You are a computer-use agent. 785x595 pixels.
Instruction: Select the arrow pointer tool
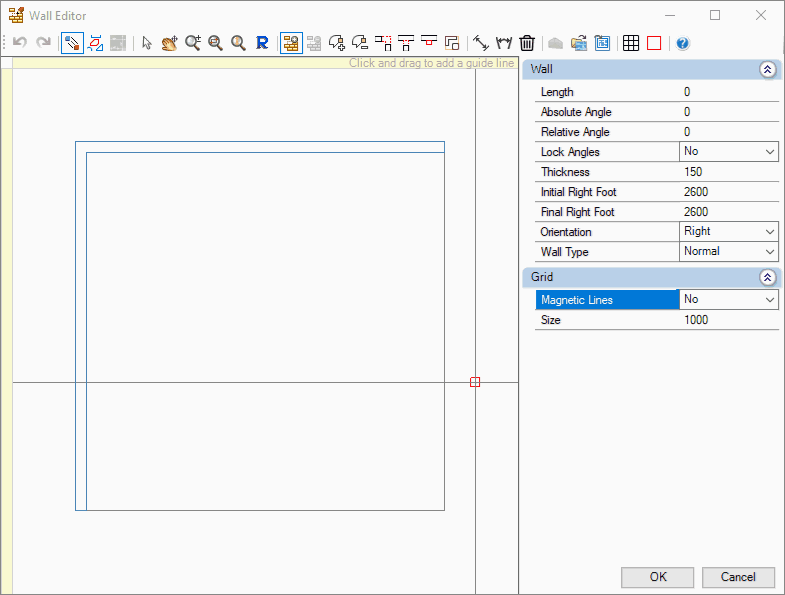coord(147,43)
